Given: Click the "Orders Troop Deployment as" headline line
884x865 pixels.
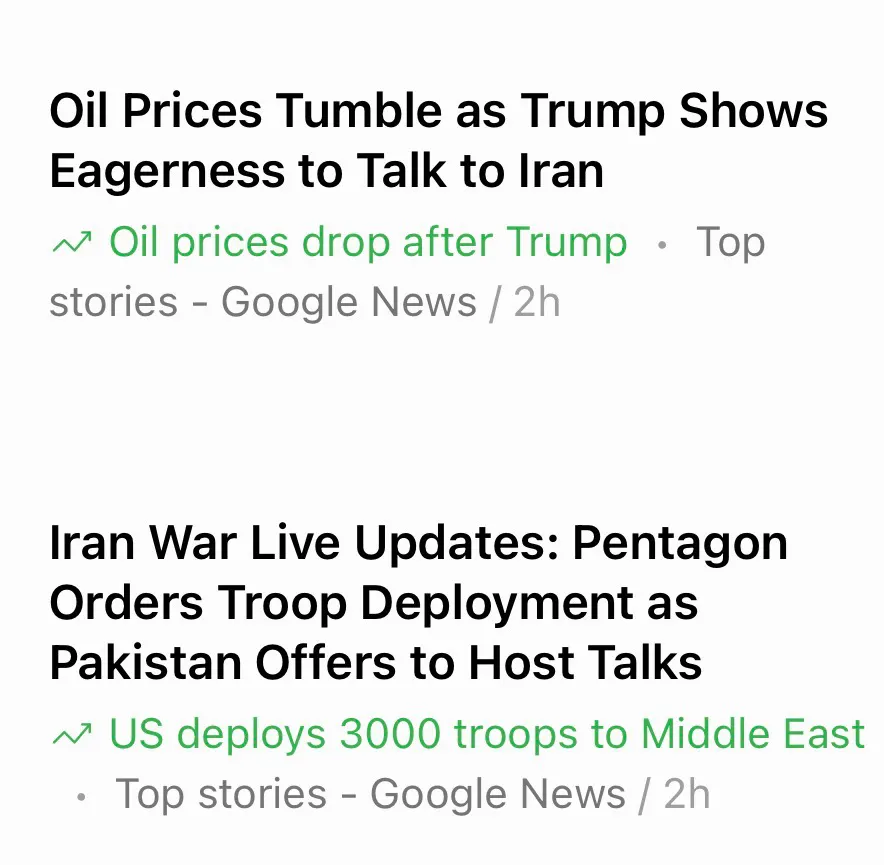Looking at the screenshot, I should point(373,603).
